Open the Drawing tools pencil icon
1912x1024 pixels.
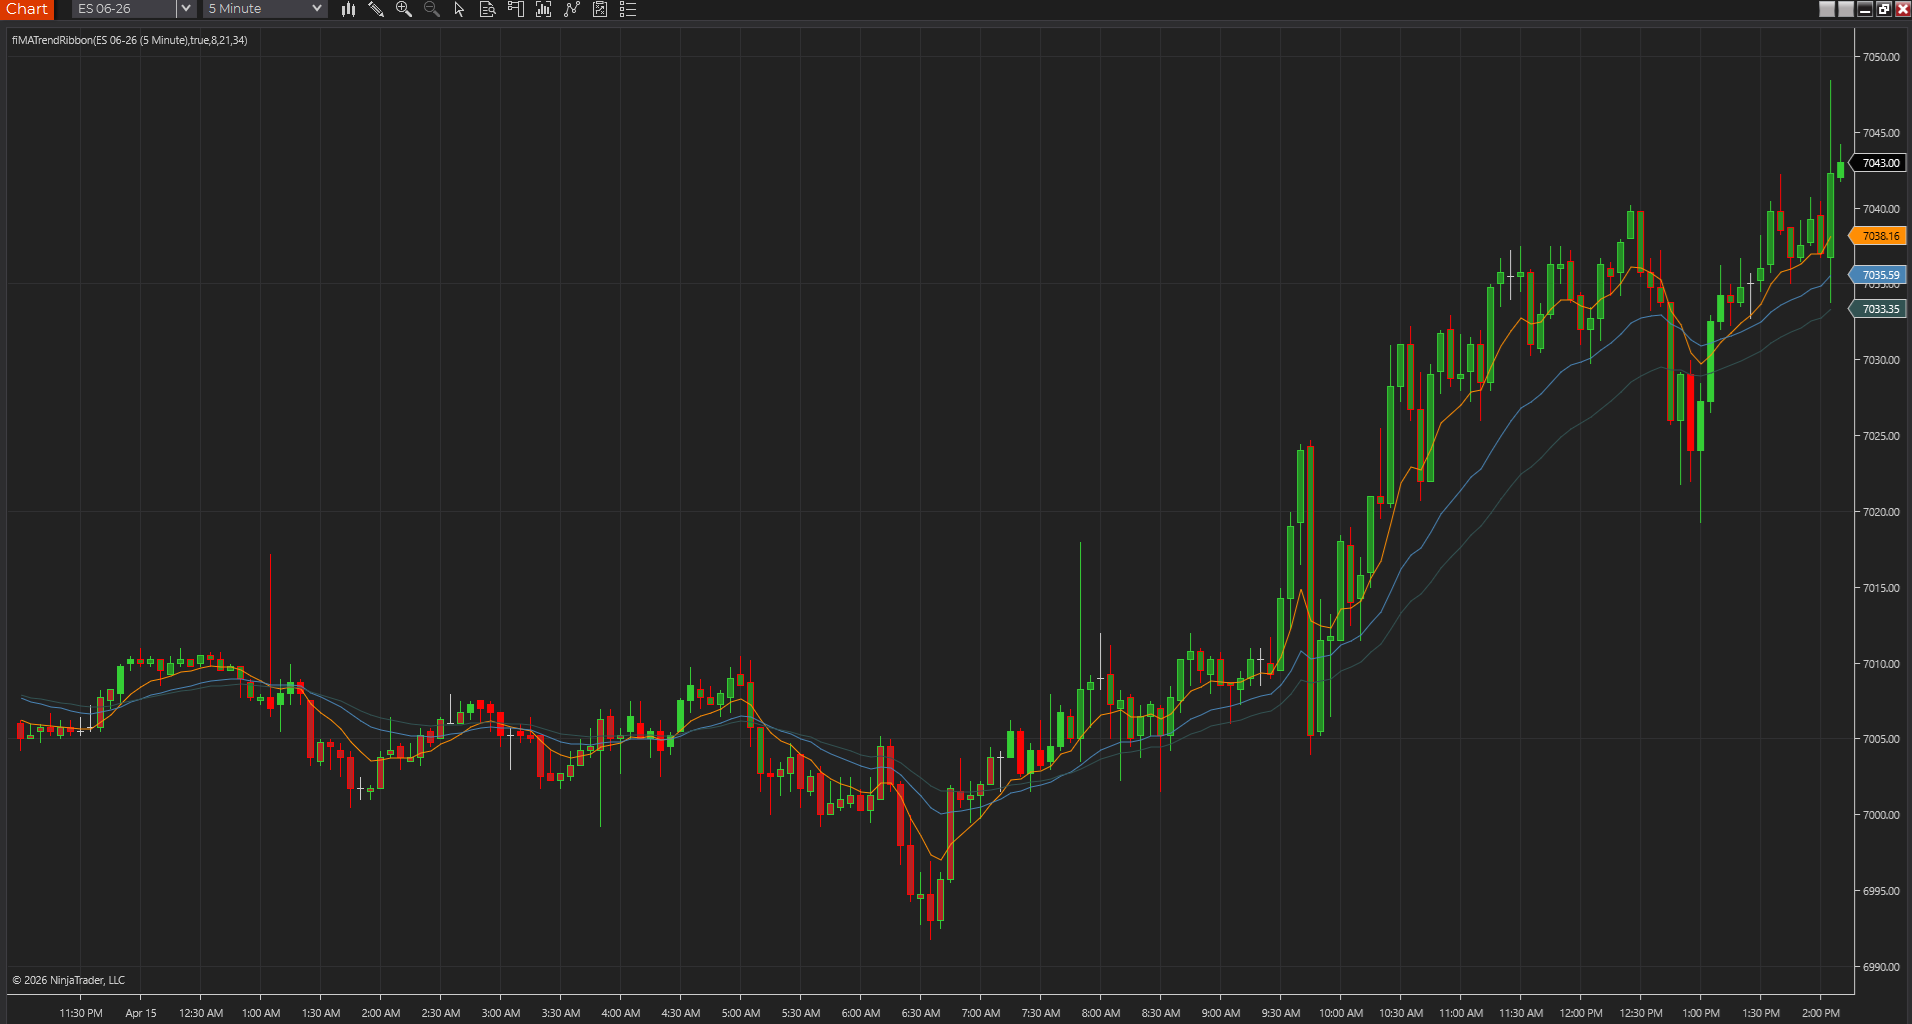[377, 9]
